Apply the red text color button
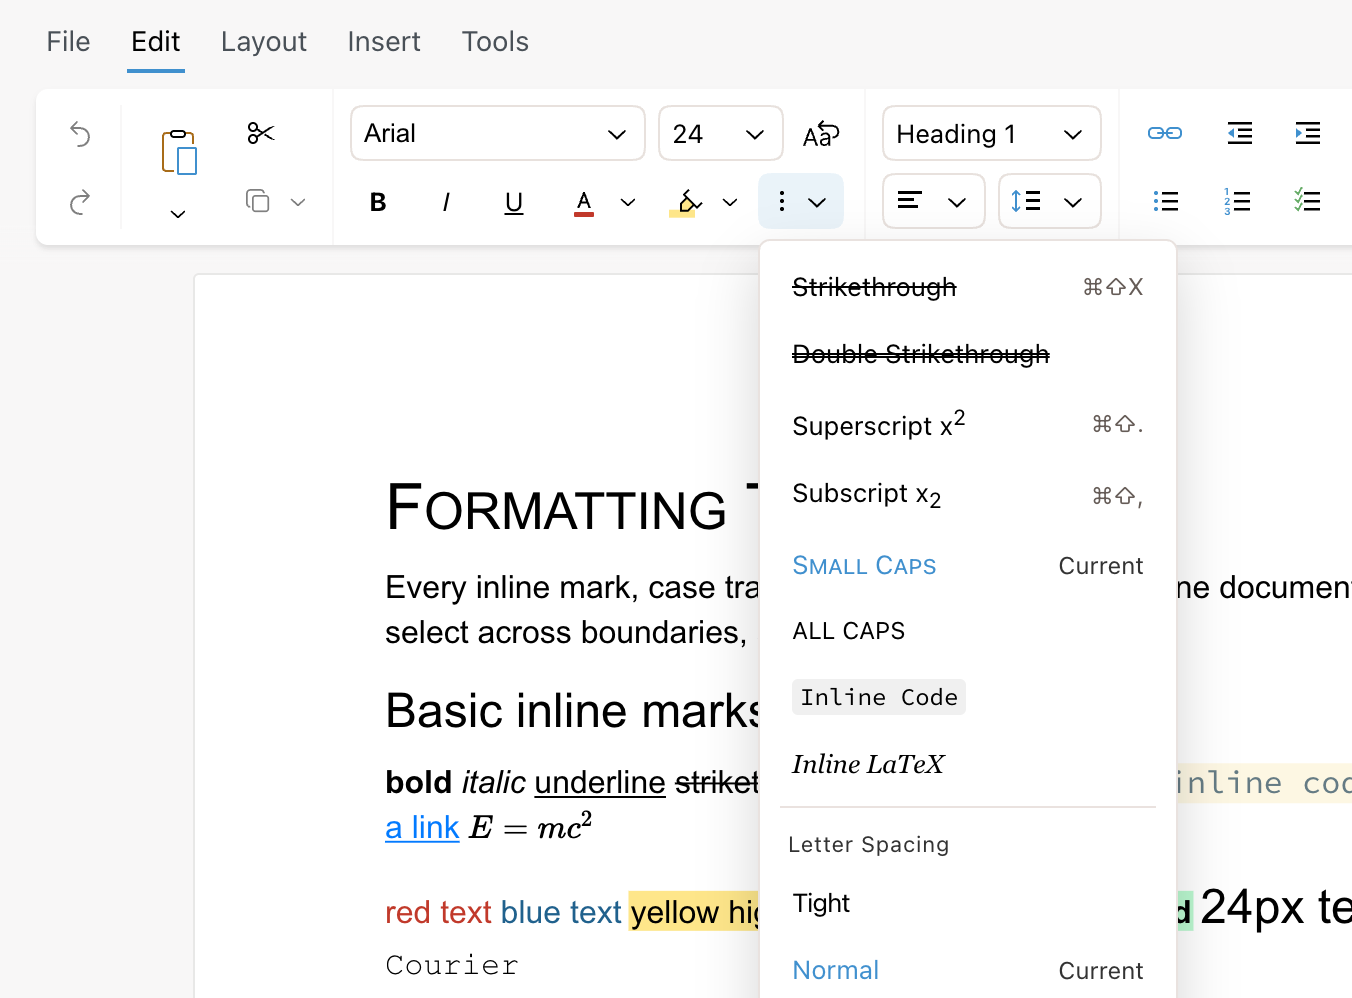 (584, 203)
